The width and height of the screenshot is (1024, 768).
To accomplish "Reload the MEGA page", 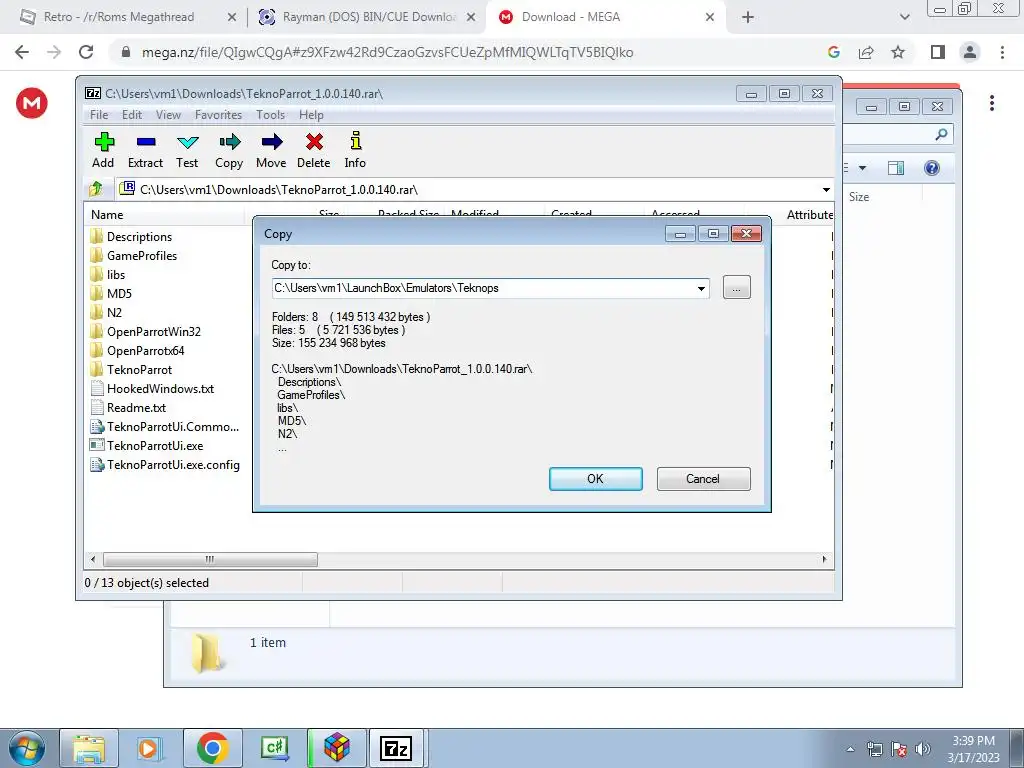I will (x=86, y=52).
